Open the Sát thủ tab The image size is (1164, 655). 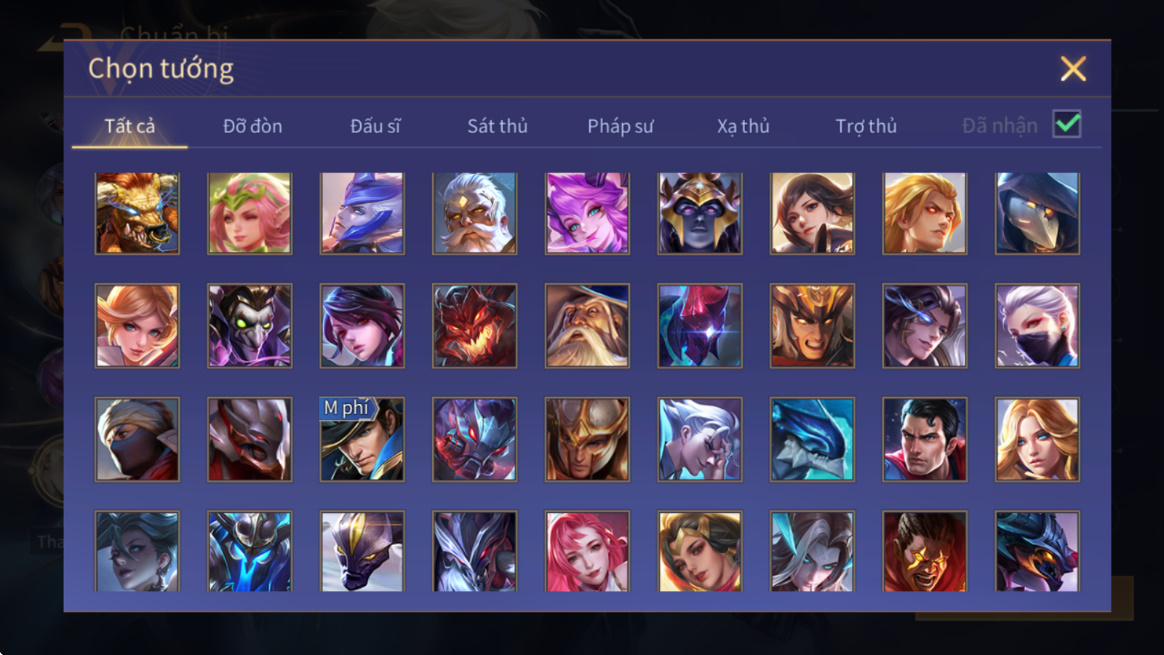pyautogui.click(x=497, y=126)
